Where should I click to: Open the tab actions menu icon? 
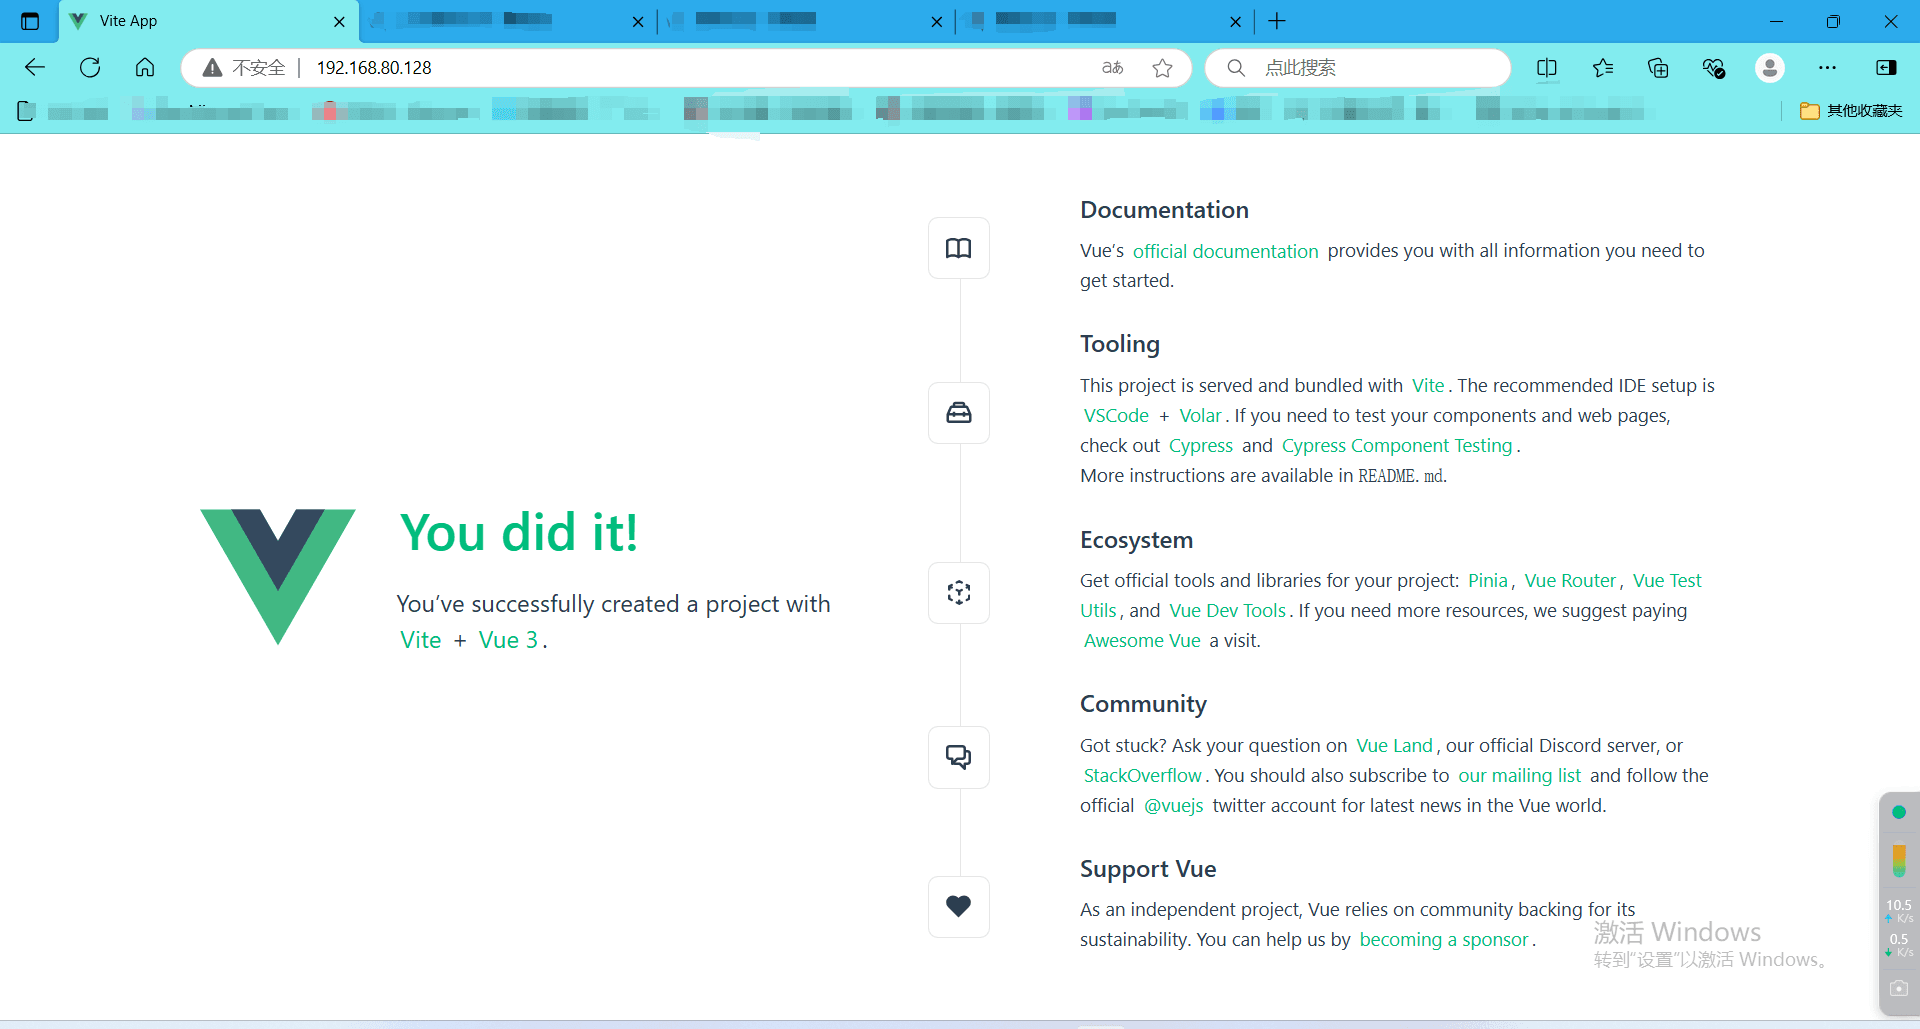click(30, 21)
